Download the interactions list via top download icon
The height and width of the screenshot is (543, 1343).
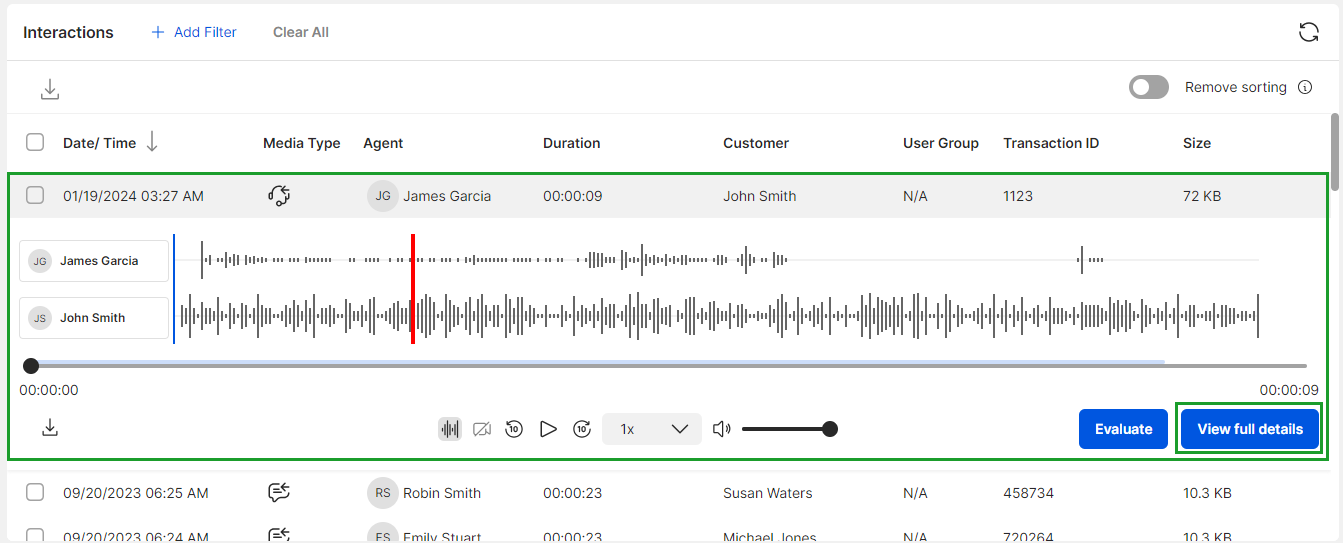[x=50, y=90]
